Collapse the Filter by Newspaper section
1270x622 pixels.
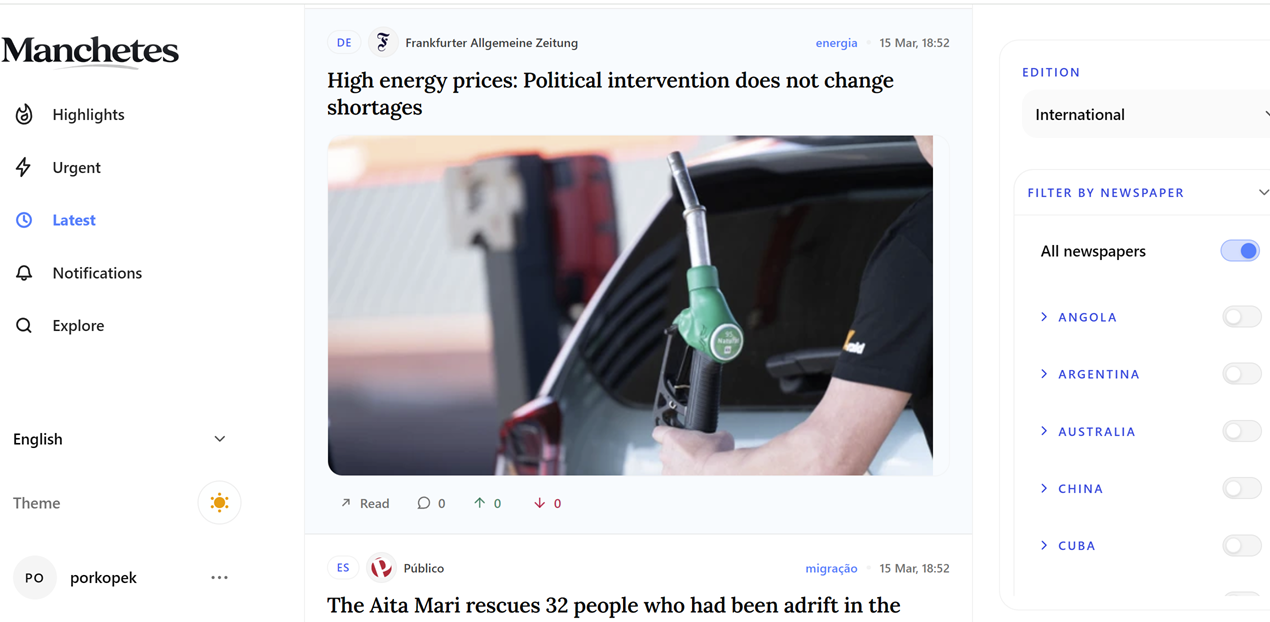coord(1263,192)
